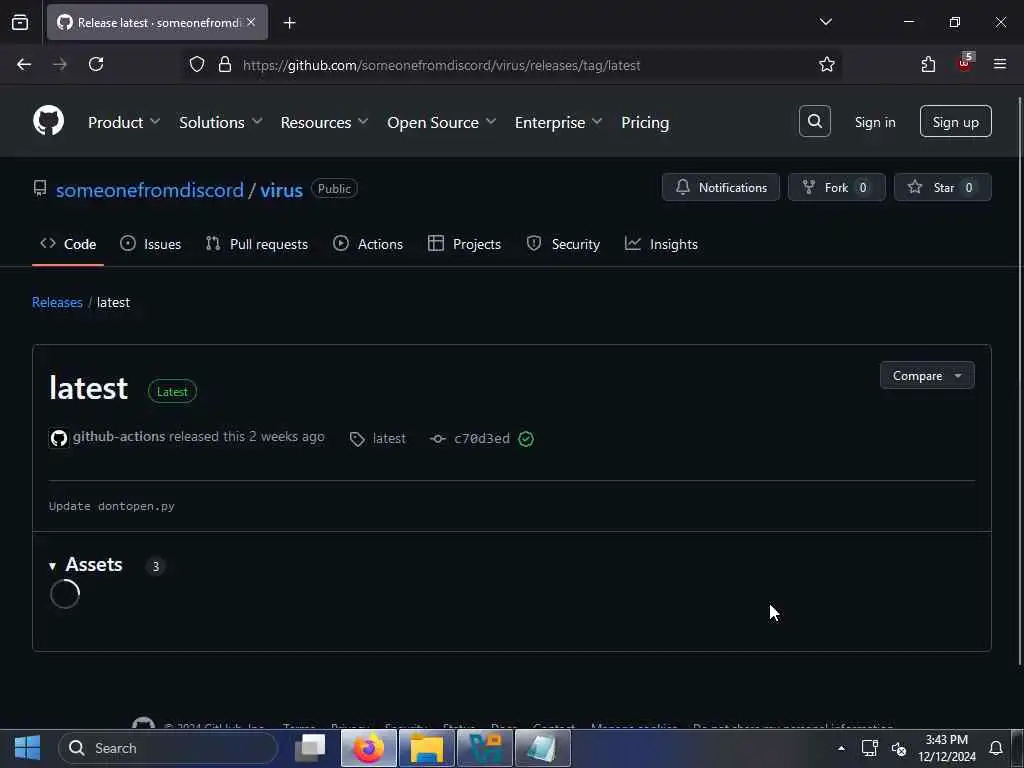This screenshot has height=768, width=1024.
Task: Click the page vertical scrollbar
Action: tap(1019, 379)
